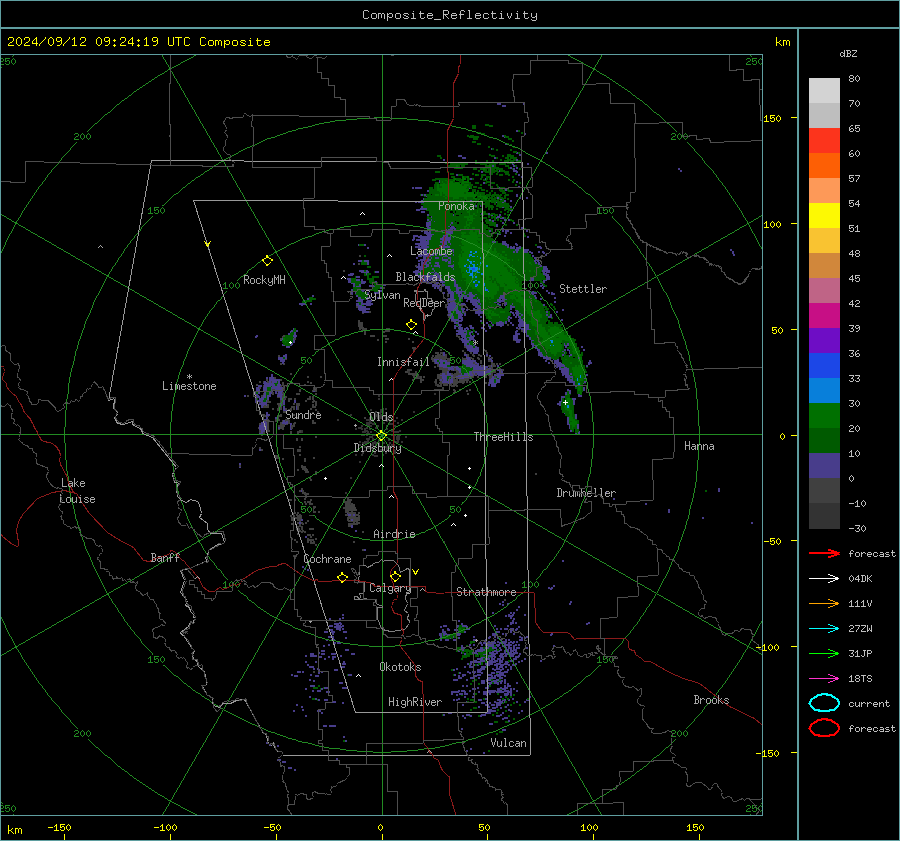
Task: Click the Lacombe city label
Action: point(431,251)
